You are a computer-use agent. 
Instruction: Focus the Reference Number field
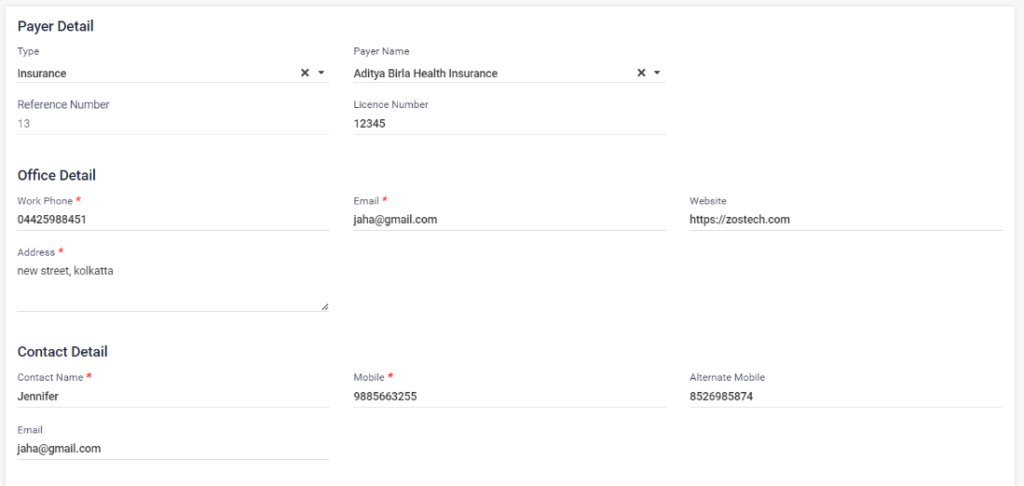[172, 123]
